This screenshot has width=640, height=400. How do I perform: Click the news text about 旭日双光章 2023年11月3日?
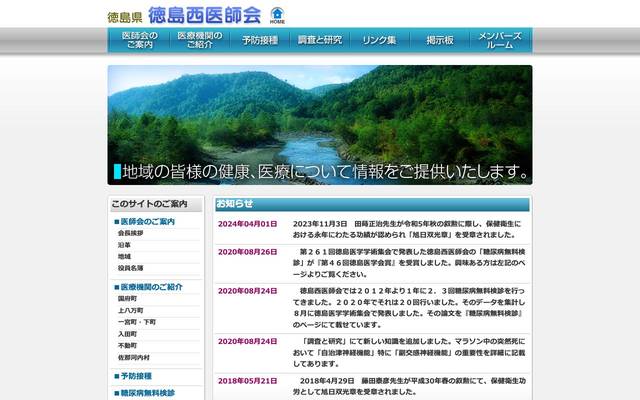click(407, 229)
